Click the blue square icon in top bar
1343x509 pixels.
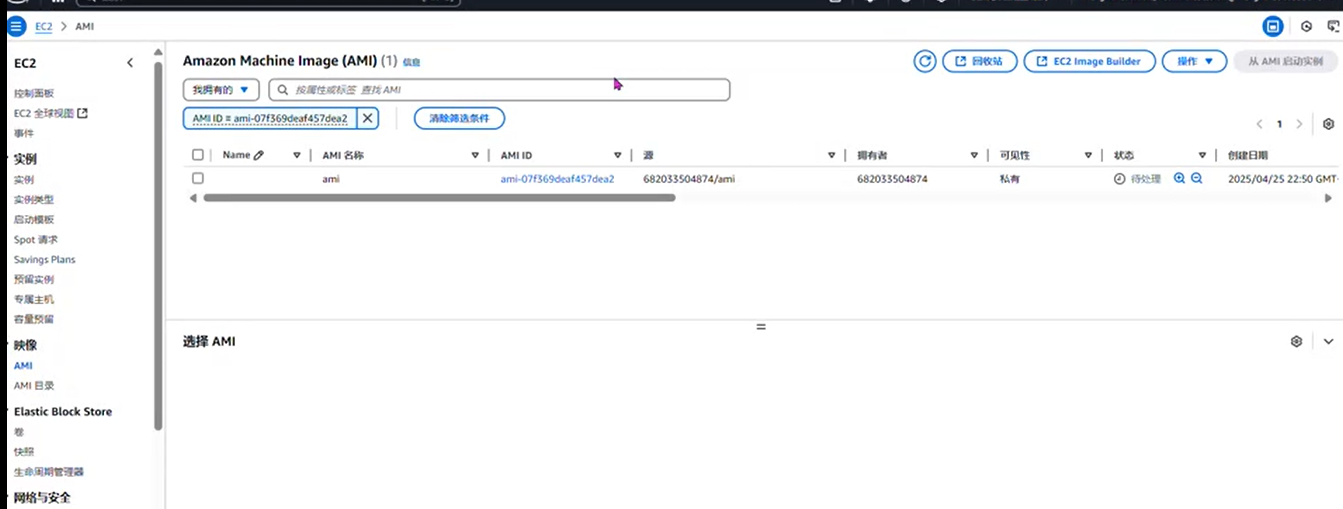pyautogui.click(x=1273, y=27)
